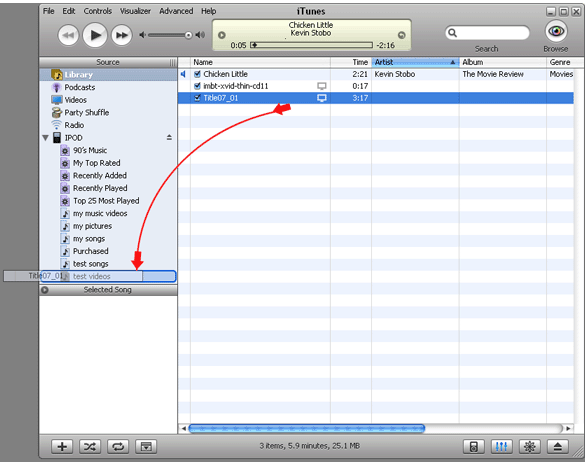Sort by the Time column header
This screenshot has height=462, width=588.
(351, 63)
